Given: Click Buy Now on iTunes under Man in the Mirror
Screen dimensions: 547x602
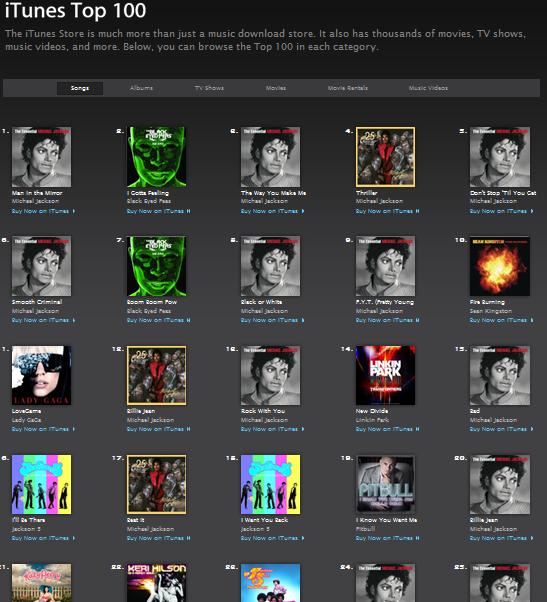Looking at the screenshot, I should point(43,211).
